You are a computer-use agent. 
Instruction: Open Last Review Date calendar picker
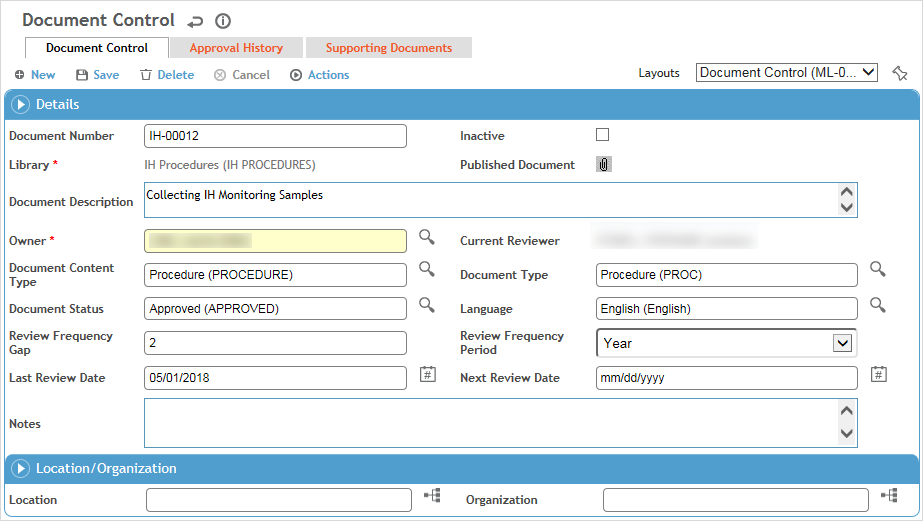coord(427,374)
